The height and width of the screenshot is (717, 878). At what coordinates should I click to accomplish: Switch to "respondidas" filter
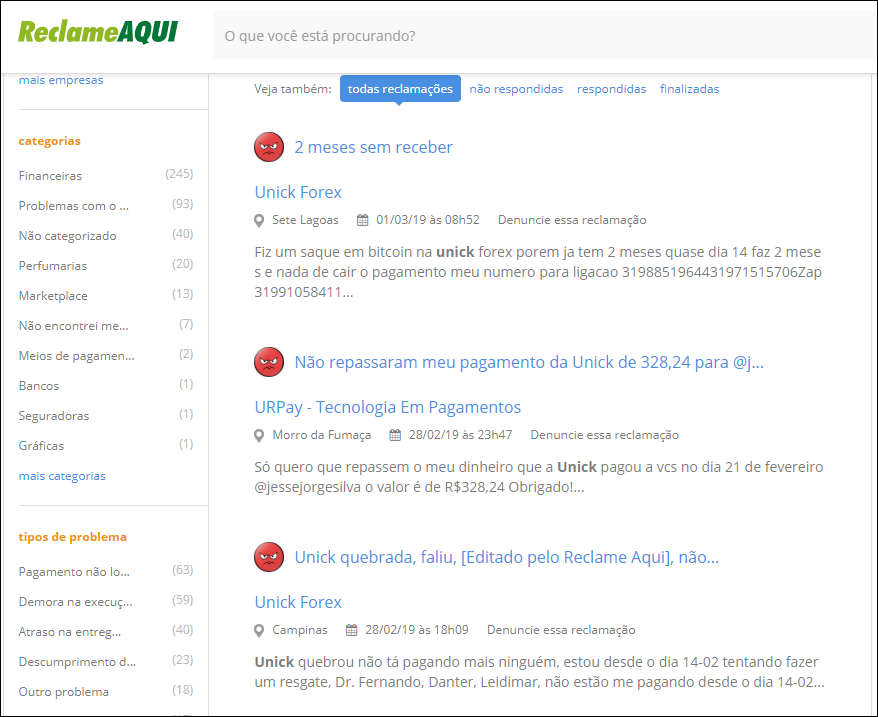coord(611,89)
